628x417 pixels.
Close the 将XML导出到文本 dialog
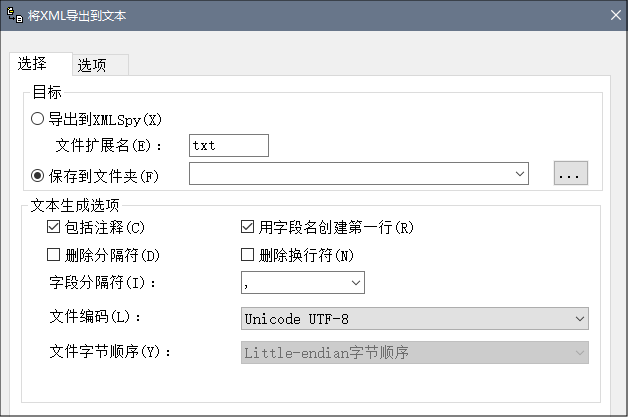(616, 15)
